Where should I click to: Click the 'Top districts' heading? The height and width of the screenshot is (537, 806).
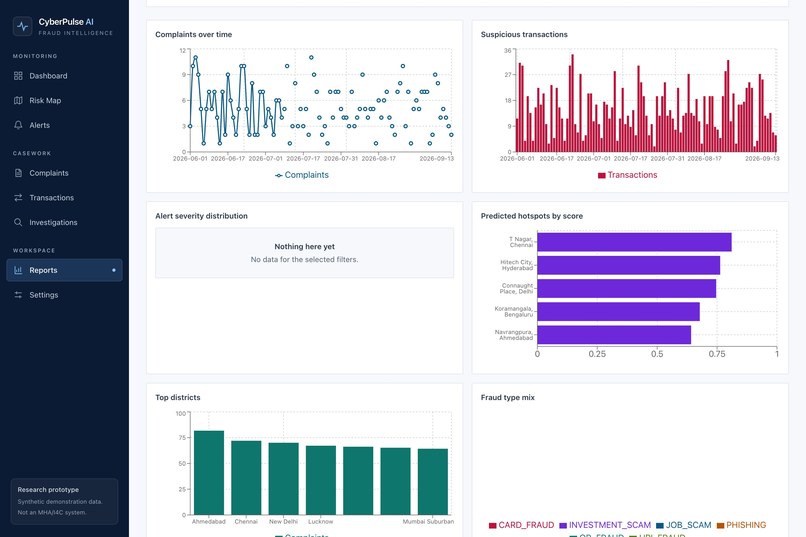(x=178, y=397)
